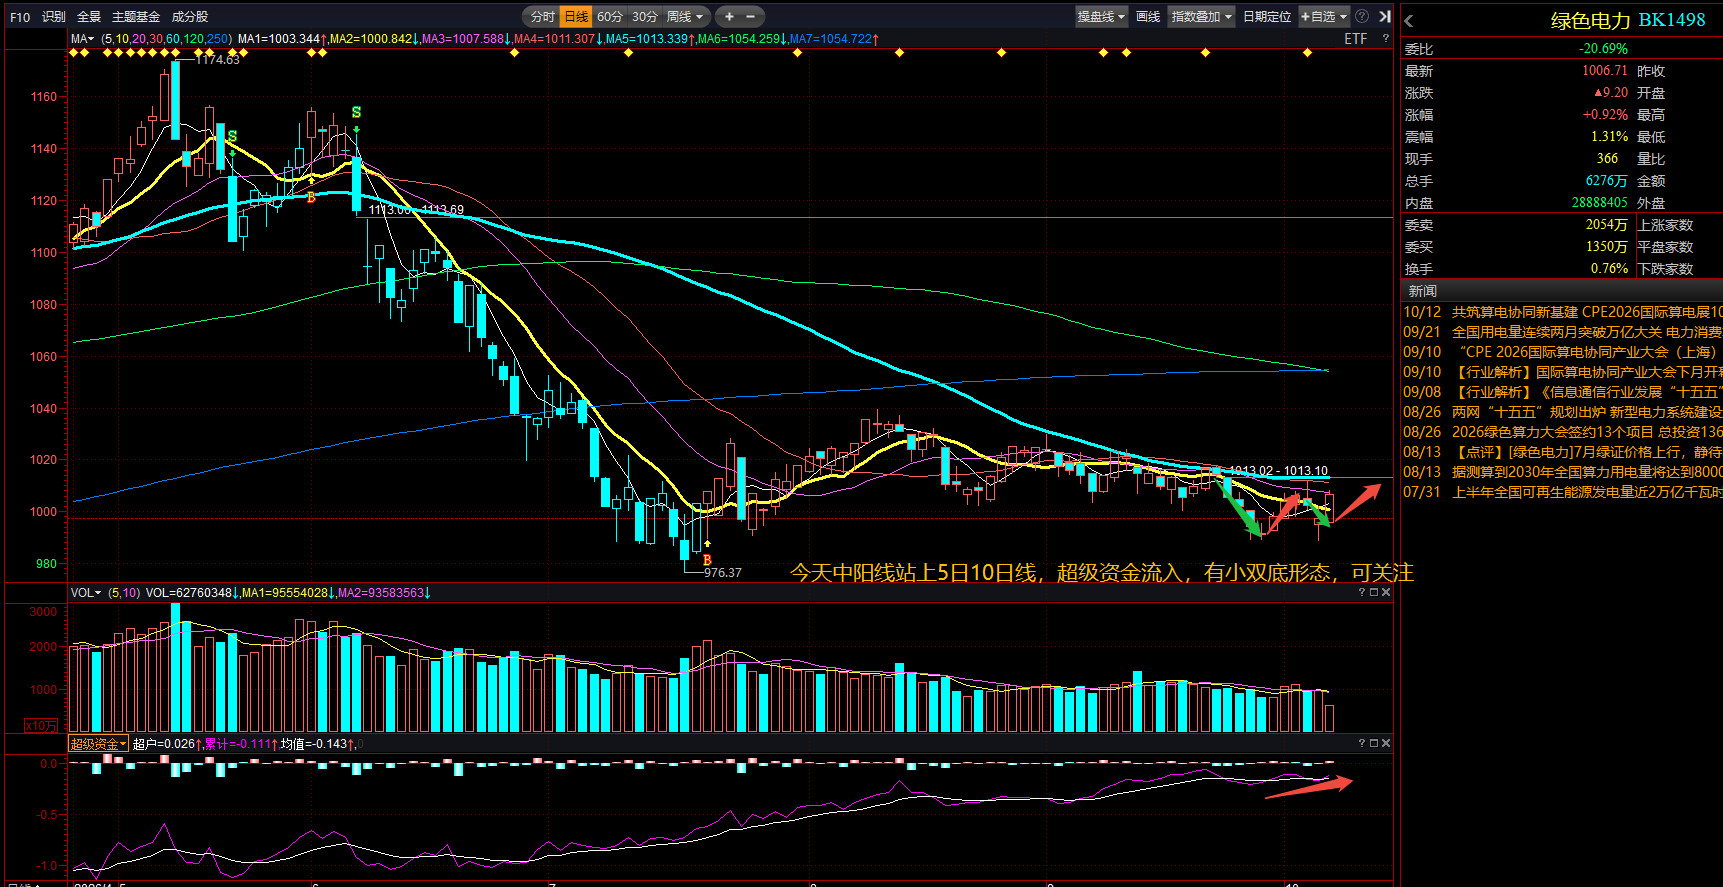Image resolution: width=1723 pixels, height=887 pixels.
Task: Click the zoom out minus button
Action: click(x=750, y=17)
